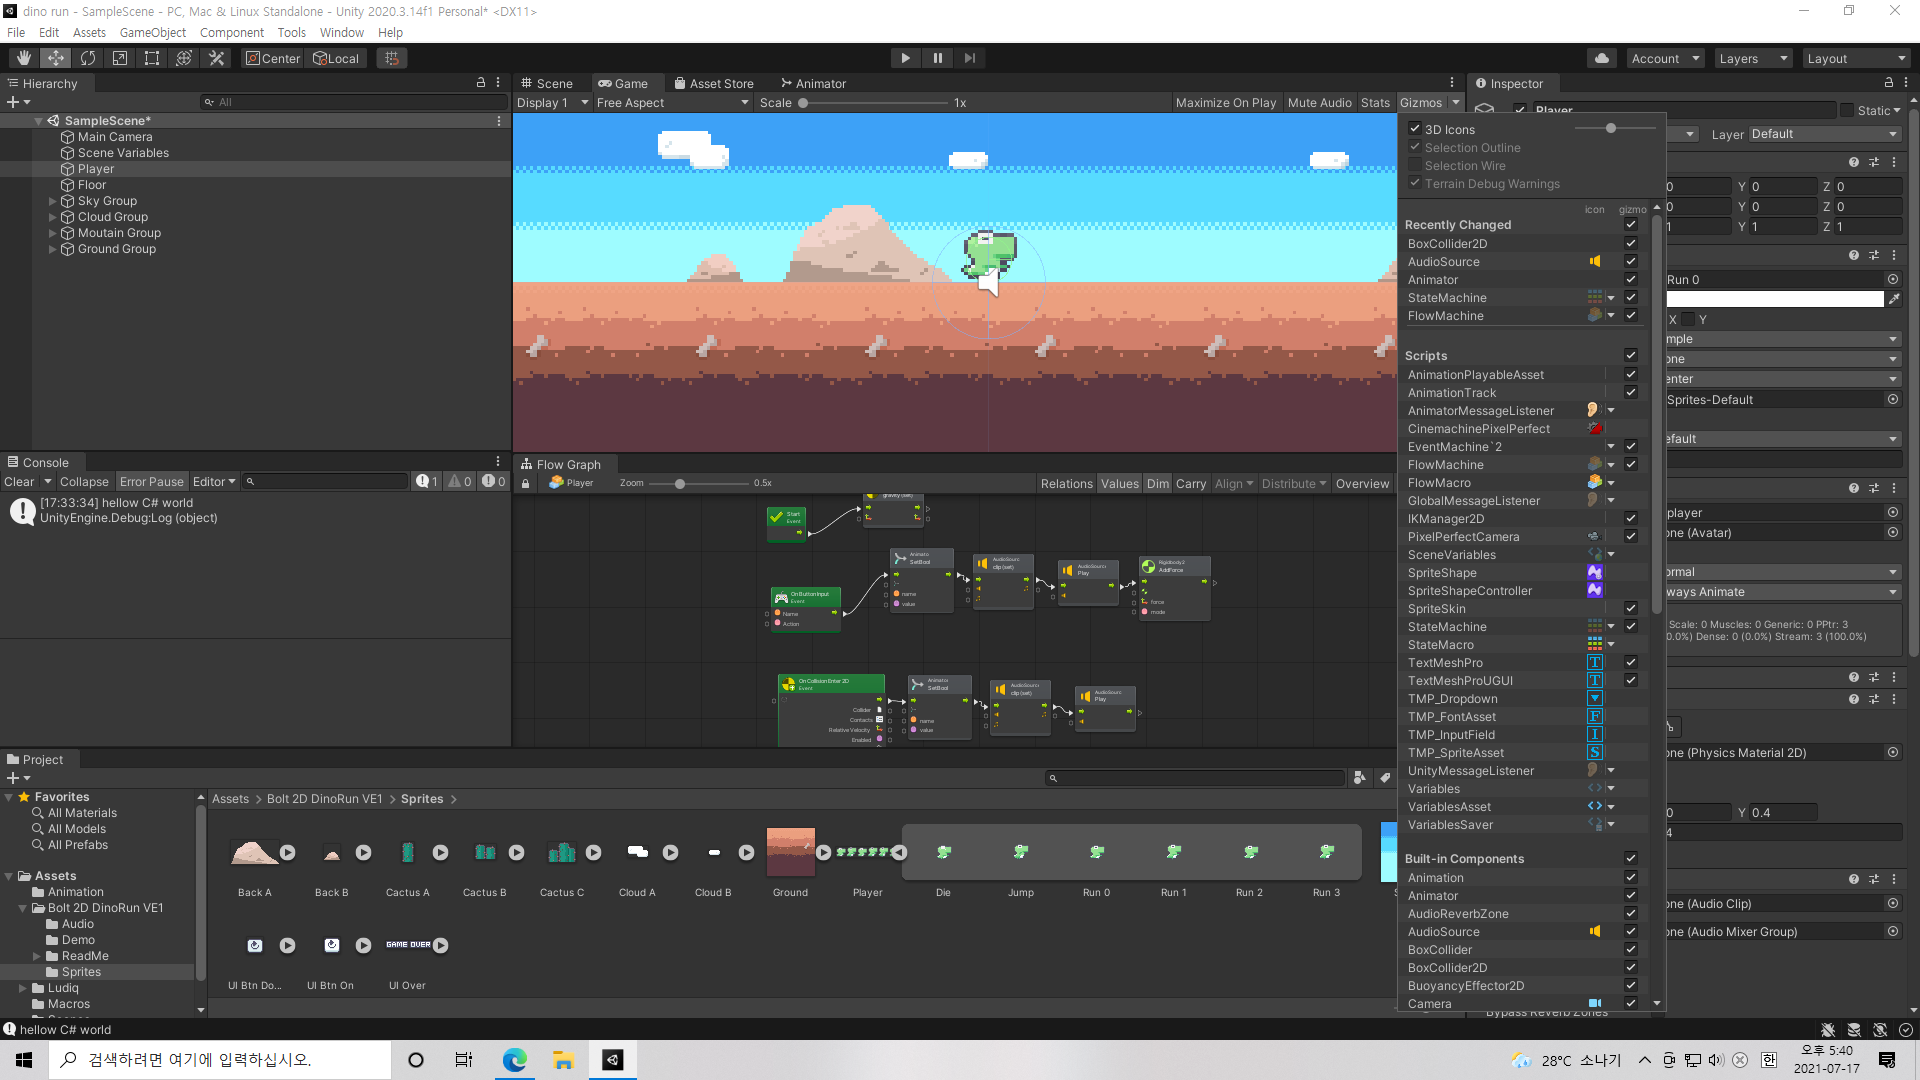Clear the console with Clear button
Viewport: 1920px width, 1080px height.
[x=19, y=482]
